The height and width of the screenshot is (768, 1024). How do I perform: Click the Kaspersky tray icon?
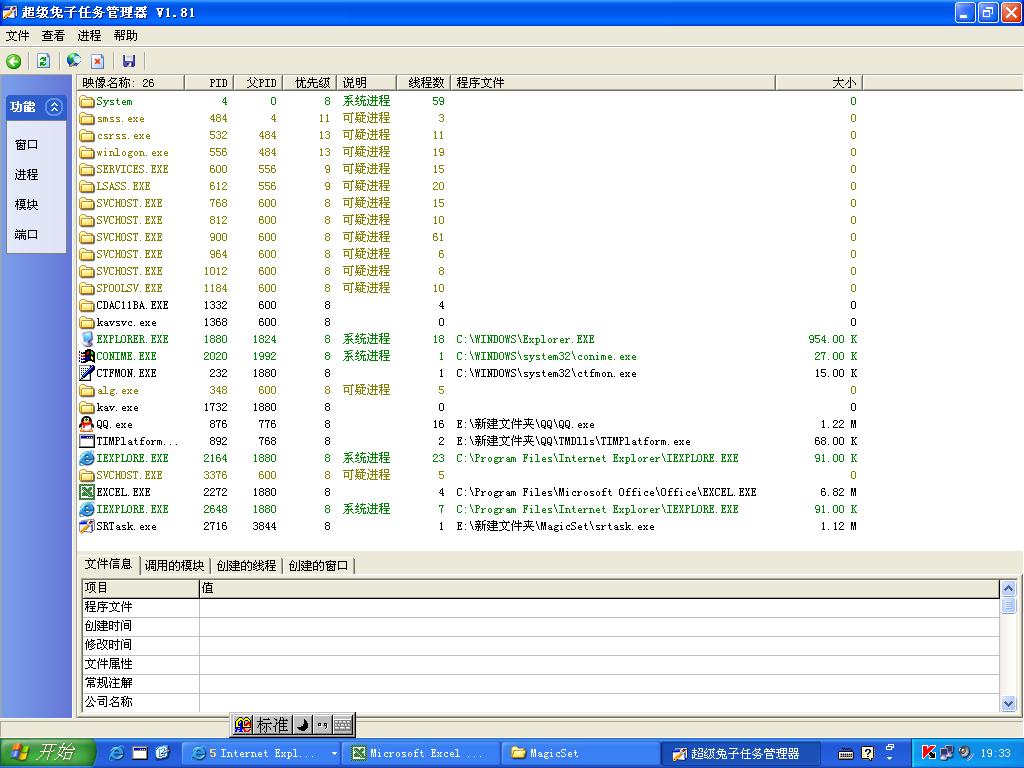click(x=929, y=753)
